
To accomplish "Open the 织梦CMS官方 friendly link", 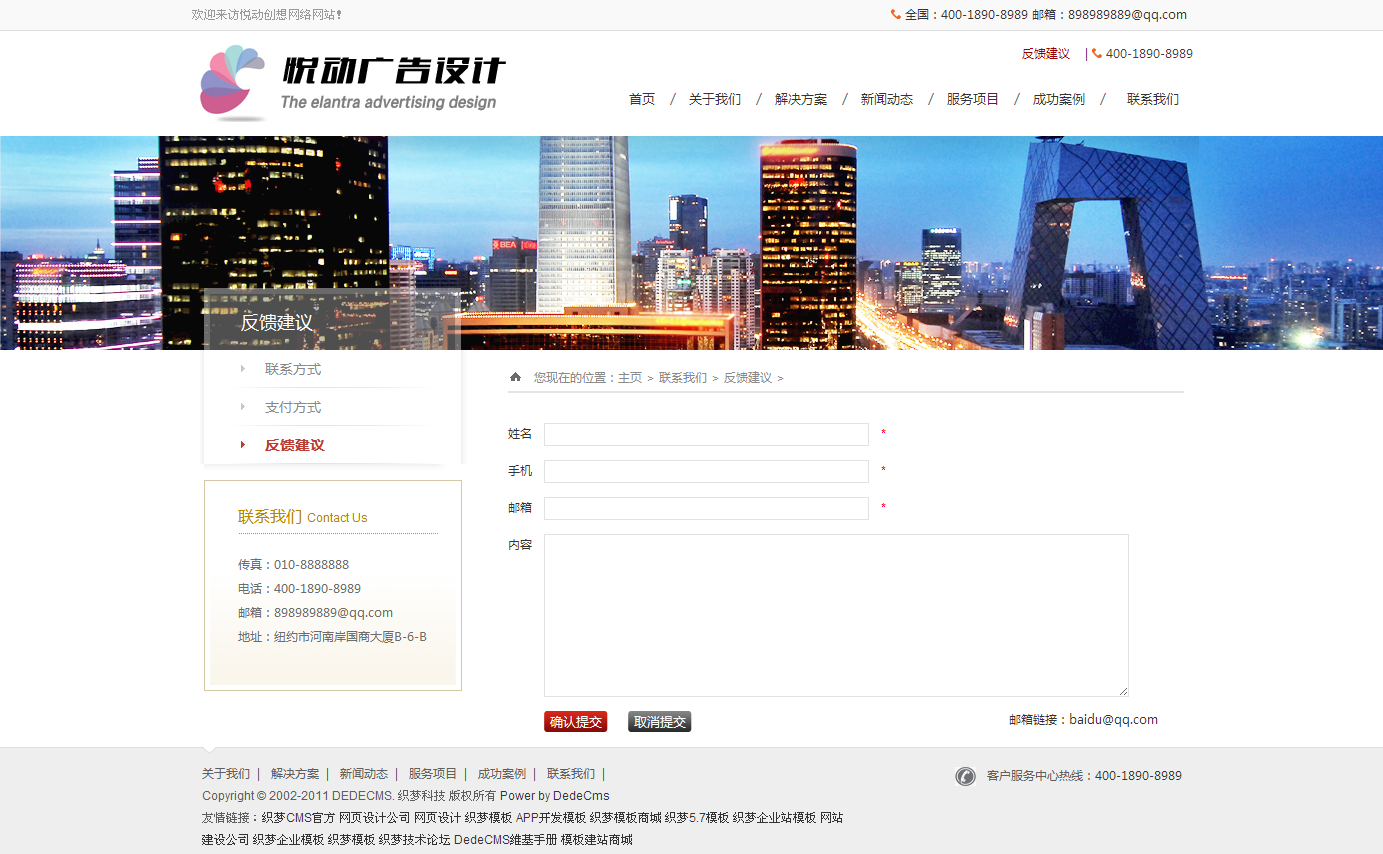I will (x=298, y=818).
